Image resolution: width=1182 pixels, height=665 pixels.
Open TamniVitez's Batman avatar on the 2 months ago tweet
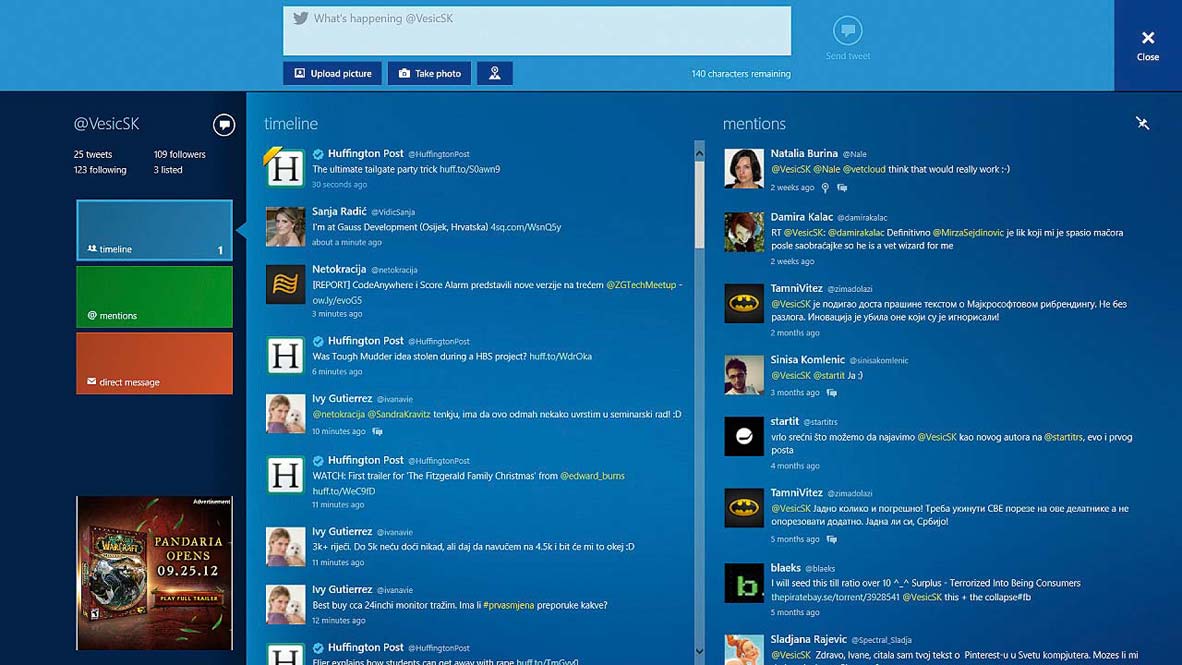pyautogui.click(x=744, y=303)
